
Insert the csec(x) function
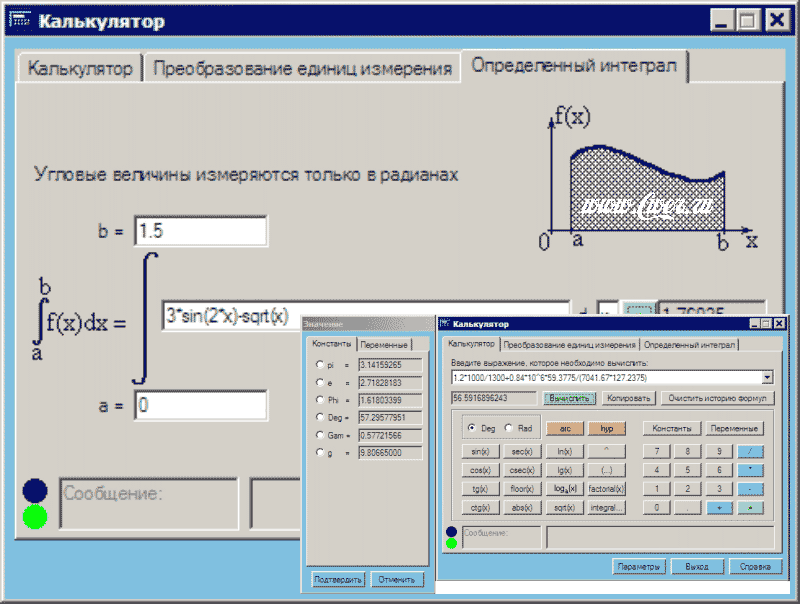(x=522, y=470)
